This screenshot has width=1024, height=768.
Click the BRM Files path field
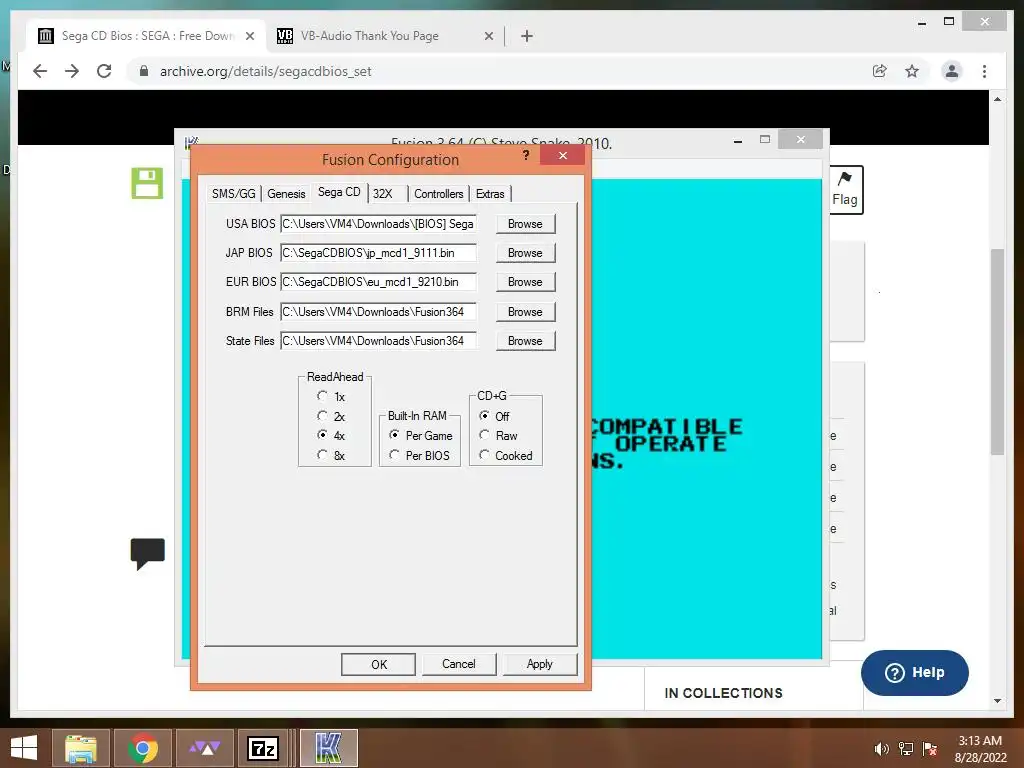pos(378,312)
